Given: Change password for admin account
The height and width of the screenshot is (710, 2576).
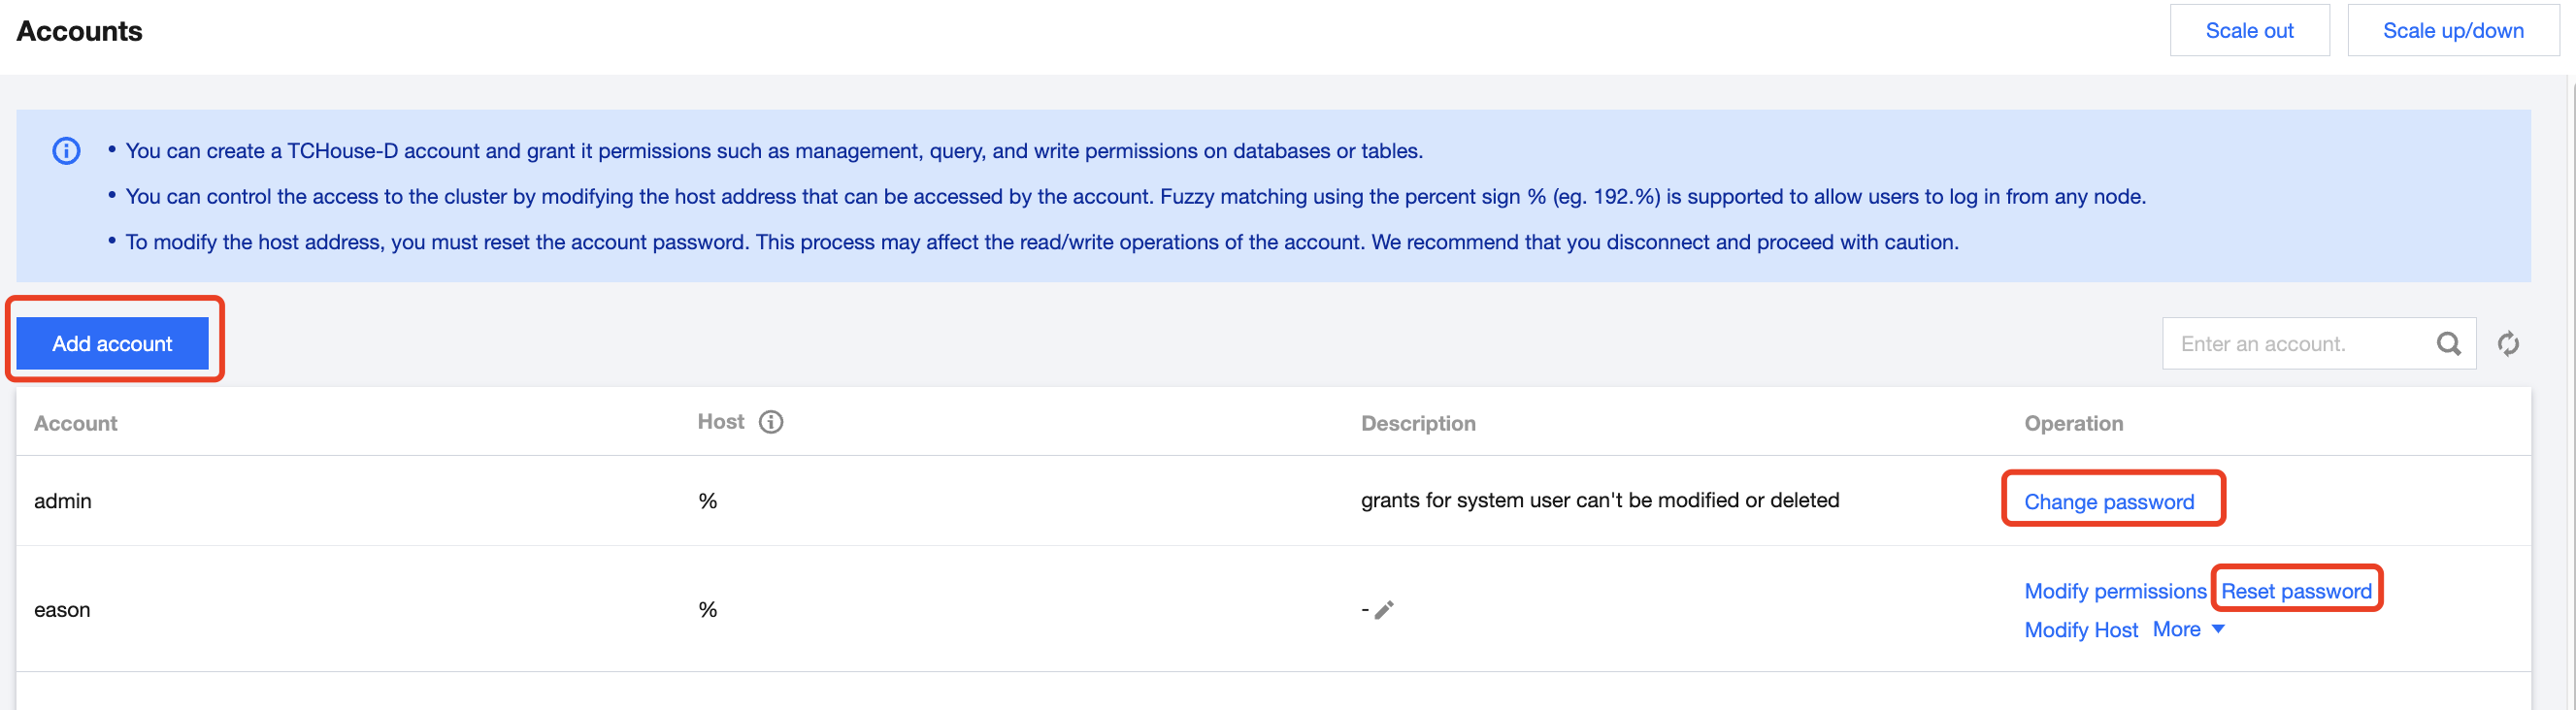Looking at the screenshot, I should 2109,502.
